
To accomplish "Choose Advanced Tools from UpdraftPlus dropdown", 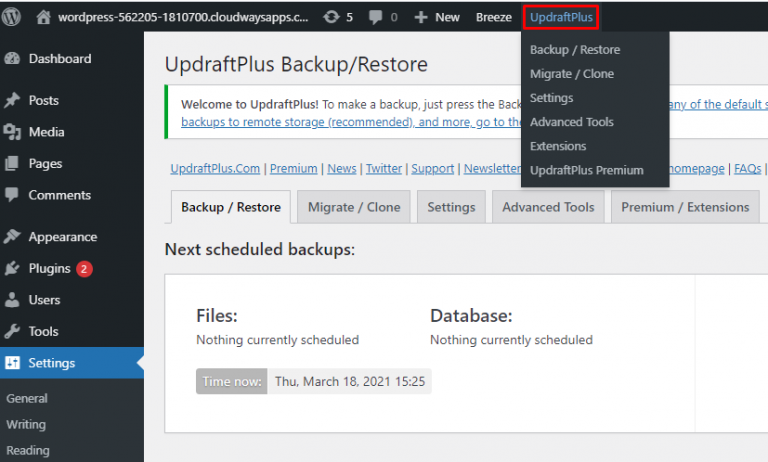I will coord(572,122).
